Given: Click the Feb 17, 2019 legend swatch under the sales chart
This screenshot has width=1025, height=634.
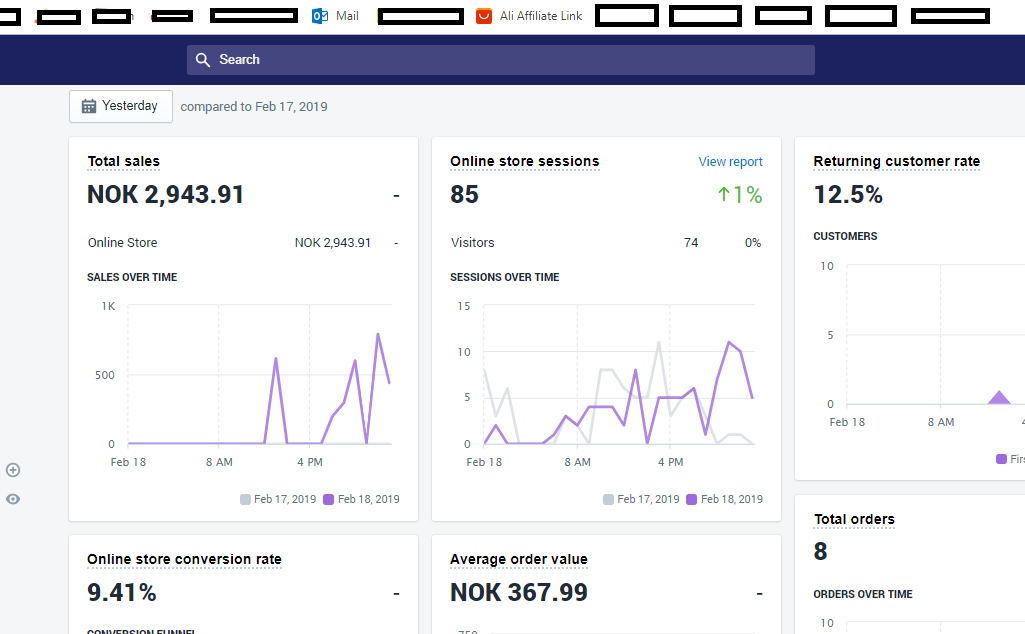Looking at the screenshot, I should [245, 499].
